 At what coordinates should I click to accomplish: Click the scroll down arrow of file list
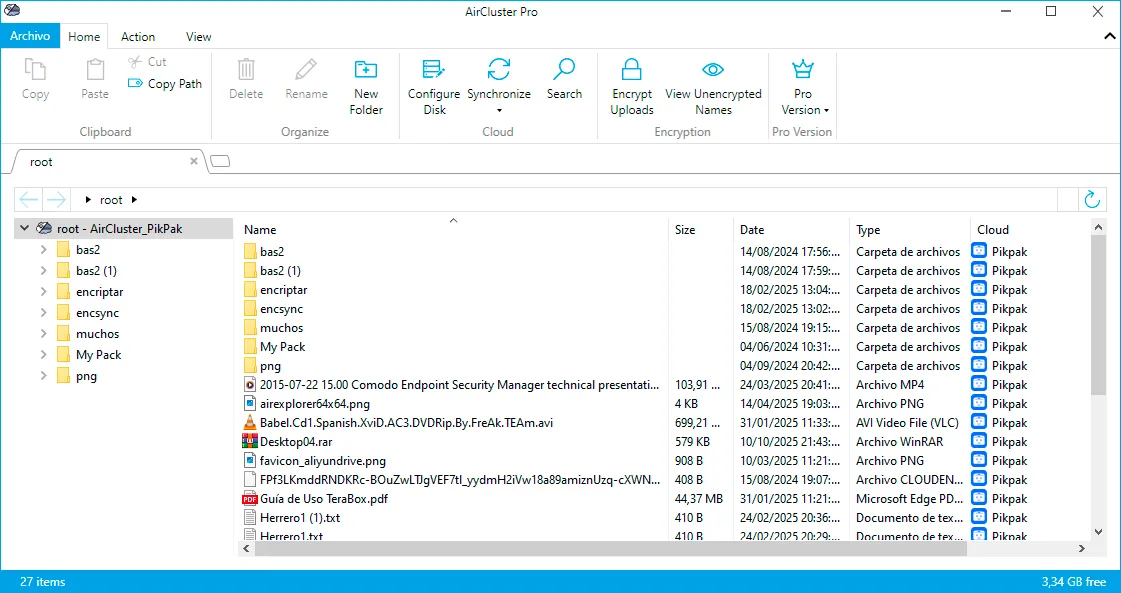1099,531
